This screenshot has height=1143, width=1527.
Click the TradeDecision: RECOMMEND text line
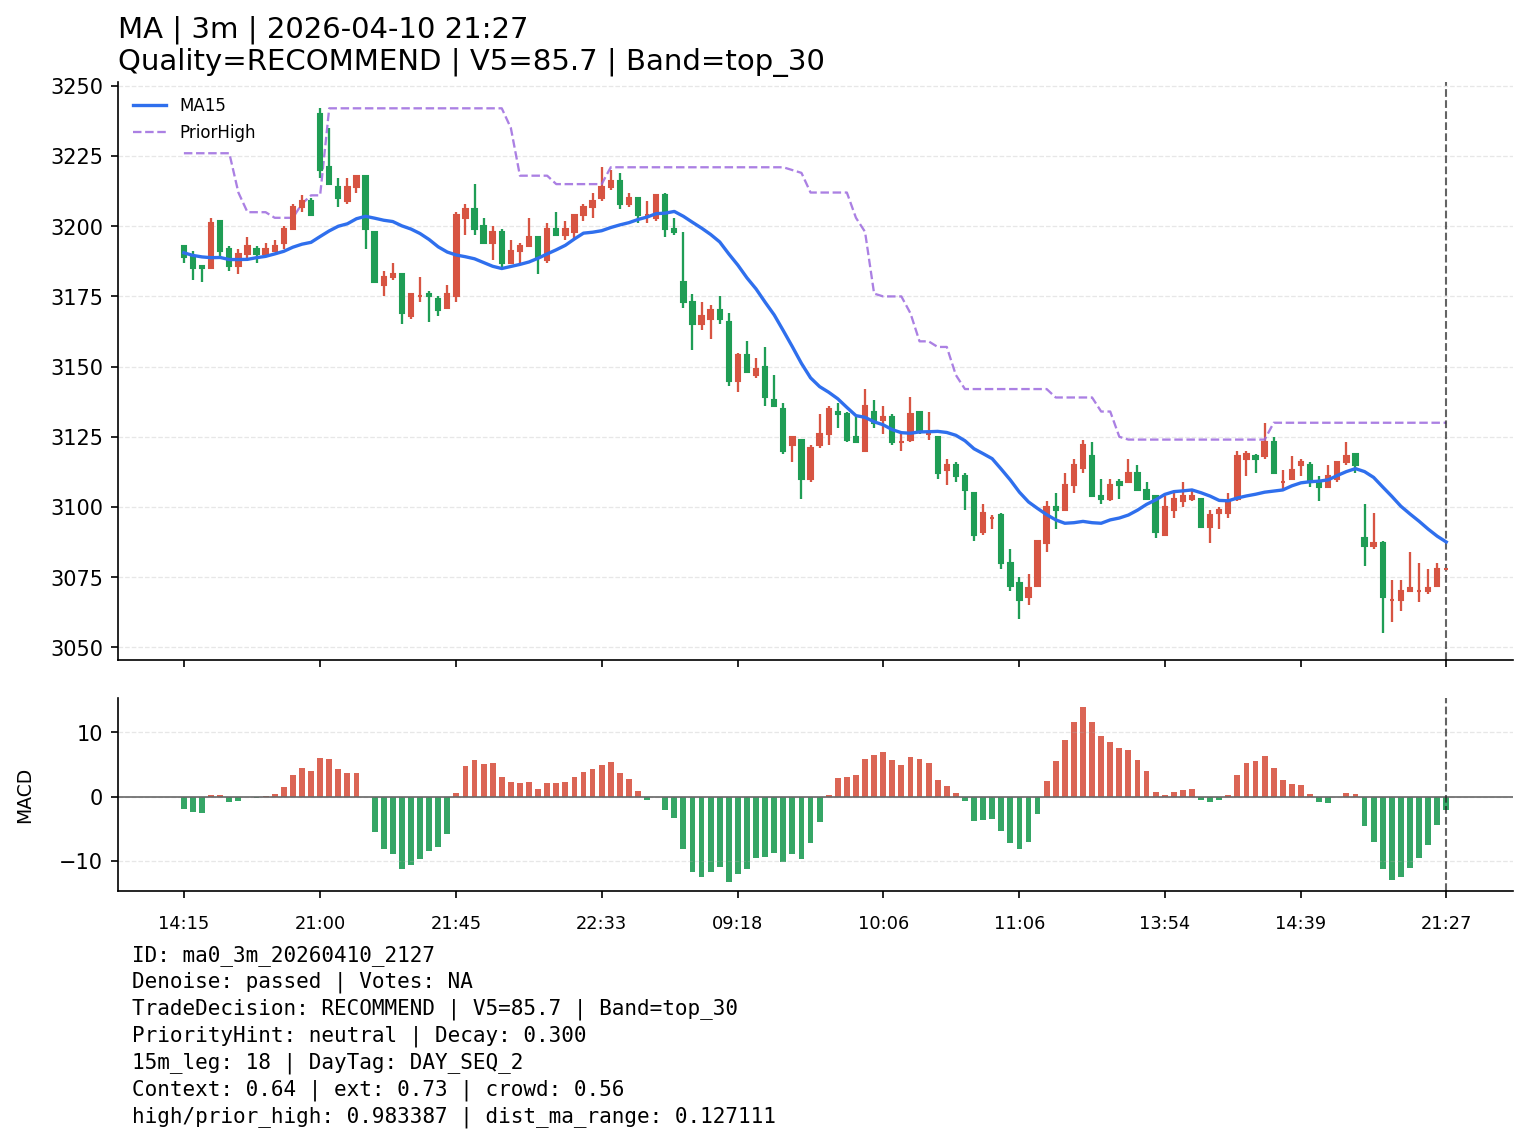click(434, 1008)
